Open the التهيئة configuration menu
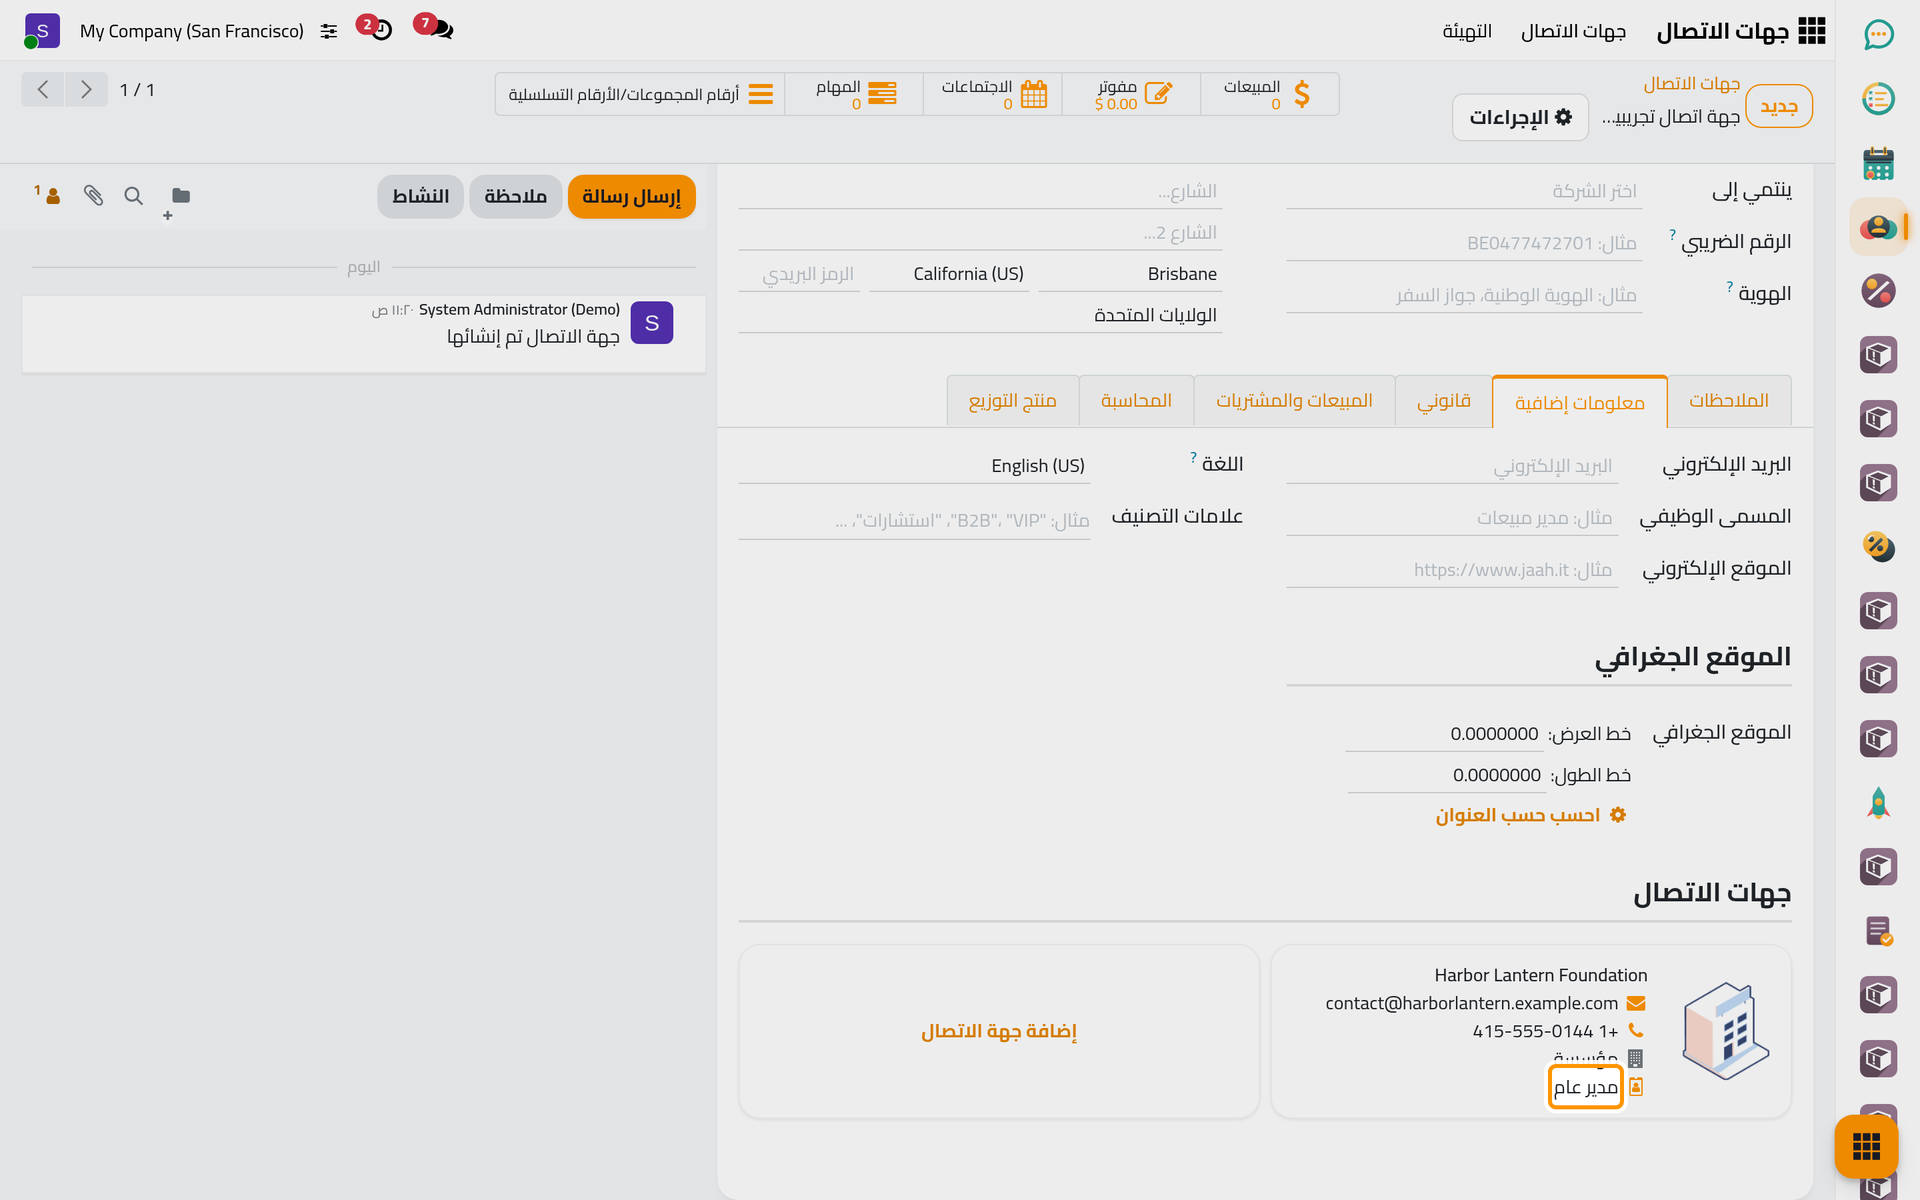 tap(1466, 32)
